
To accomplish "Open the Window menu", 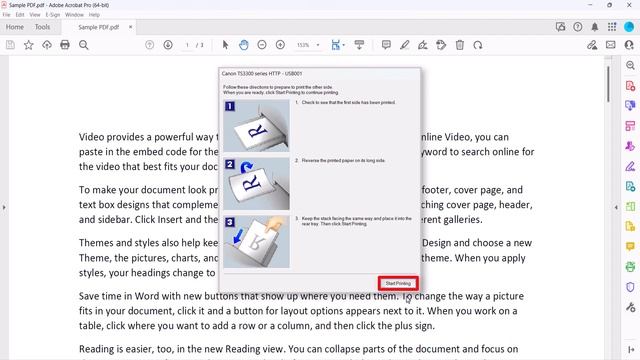I will click(74, 15).
